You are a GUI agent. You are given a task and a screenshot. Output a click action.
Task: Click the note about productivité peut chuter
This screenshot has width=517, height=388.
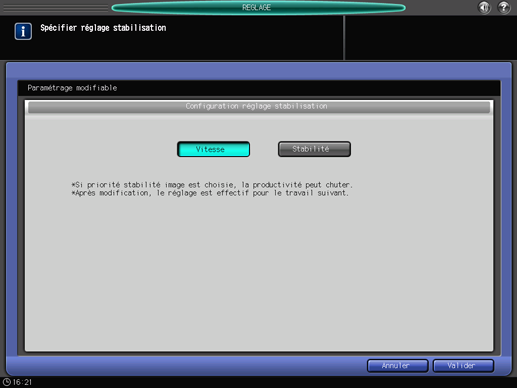[212, 185]
